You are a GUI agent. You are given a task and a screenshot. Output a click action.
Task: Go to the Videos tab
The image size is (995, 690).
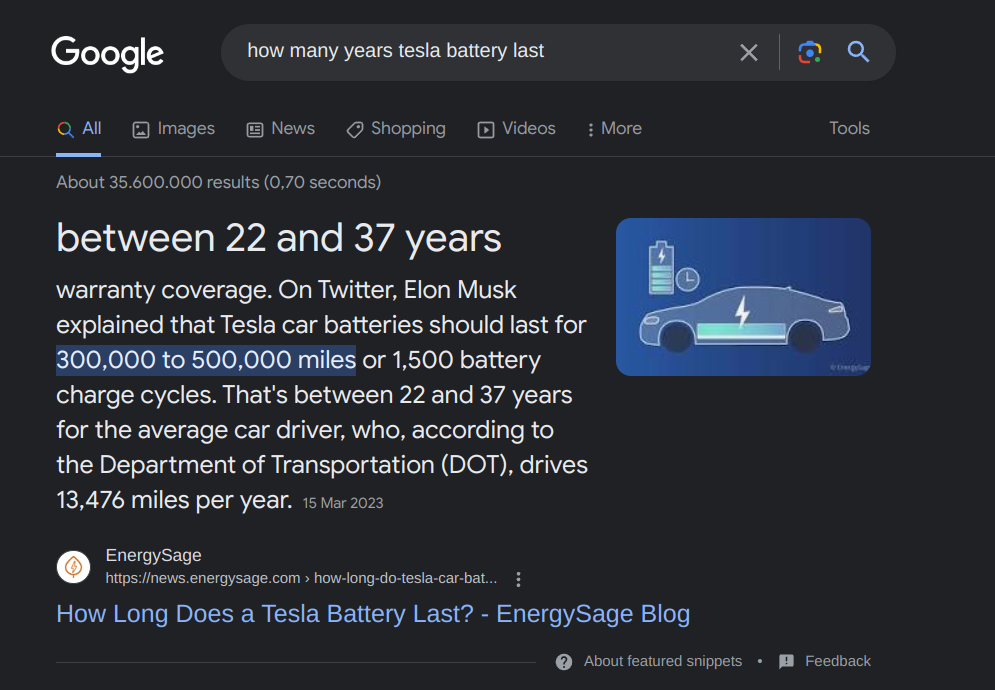point(516,129)
